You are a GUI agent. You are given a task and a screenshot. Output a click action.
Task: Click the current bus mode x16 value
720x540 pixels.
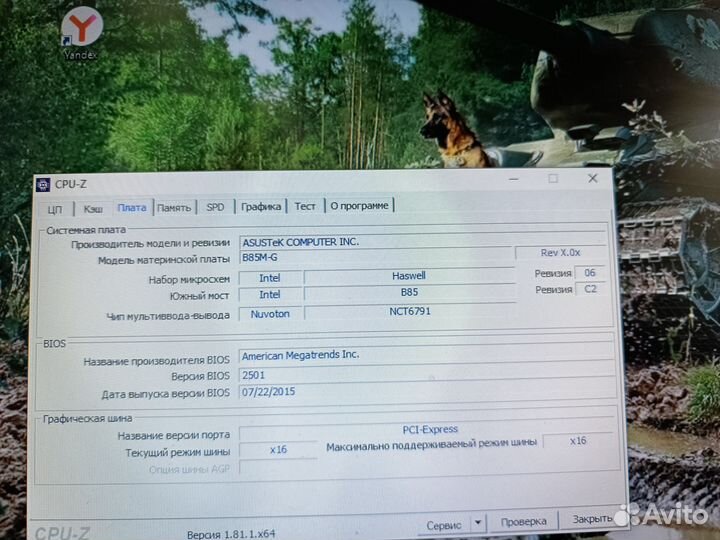click(x=278, y=450)
